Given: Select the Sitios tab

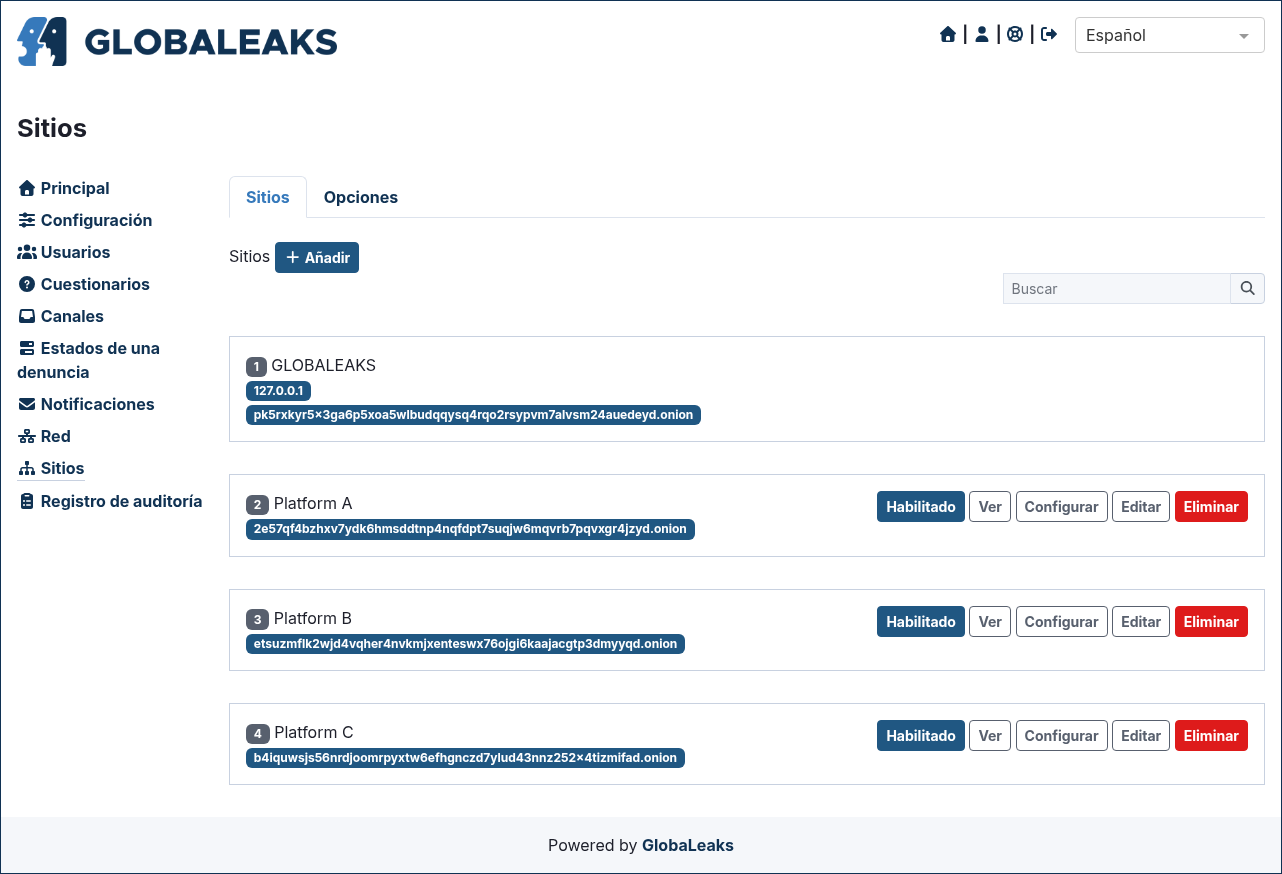Looking at the screenshot, I should [268, 197].
